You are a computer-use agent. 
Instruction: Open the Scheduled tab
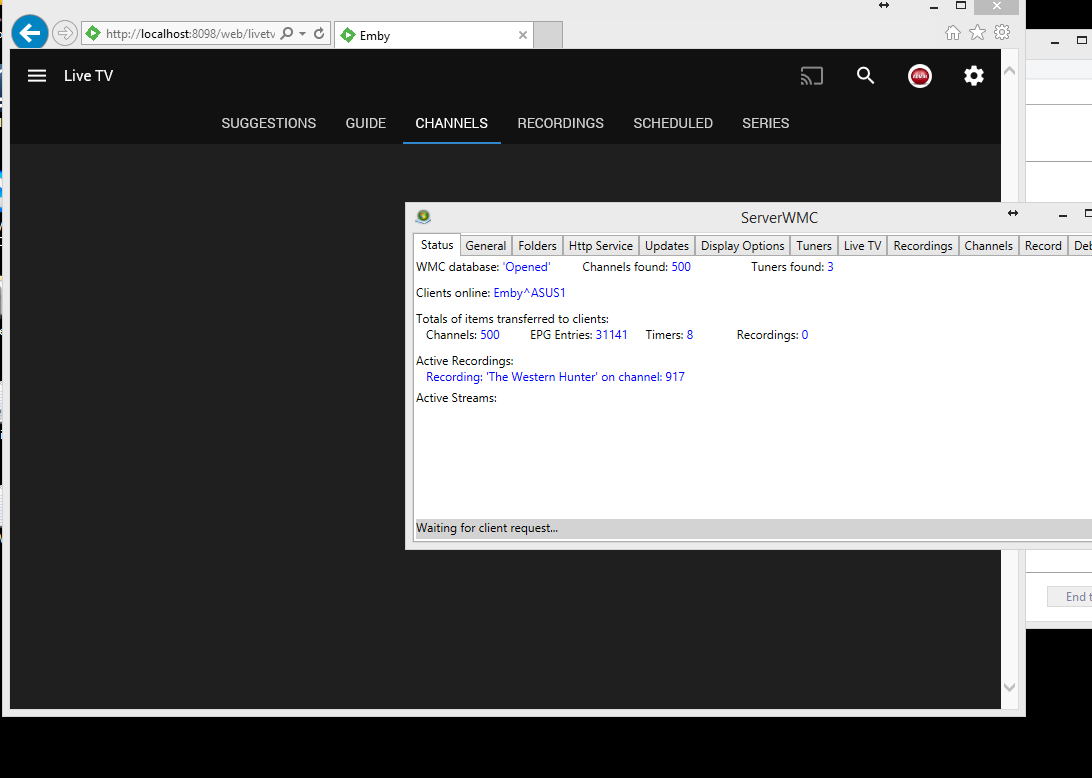tap(673, 123)
